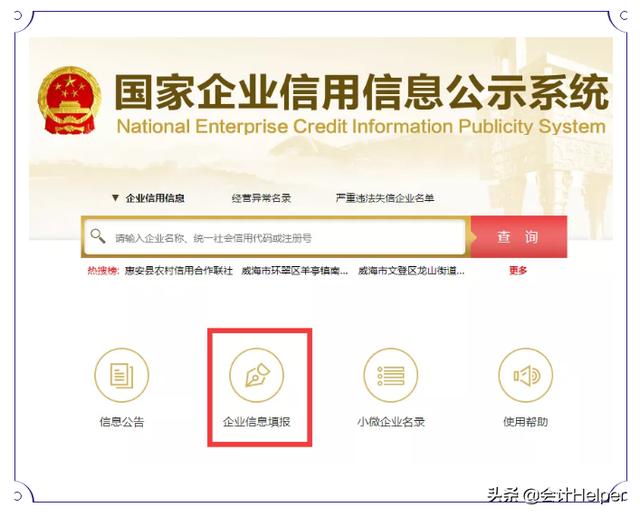The image size is (640, 517).
Task: Open the 小微企业名录 list icon
Action: pyautogui.click(x=391, y=375)
